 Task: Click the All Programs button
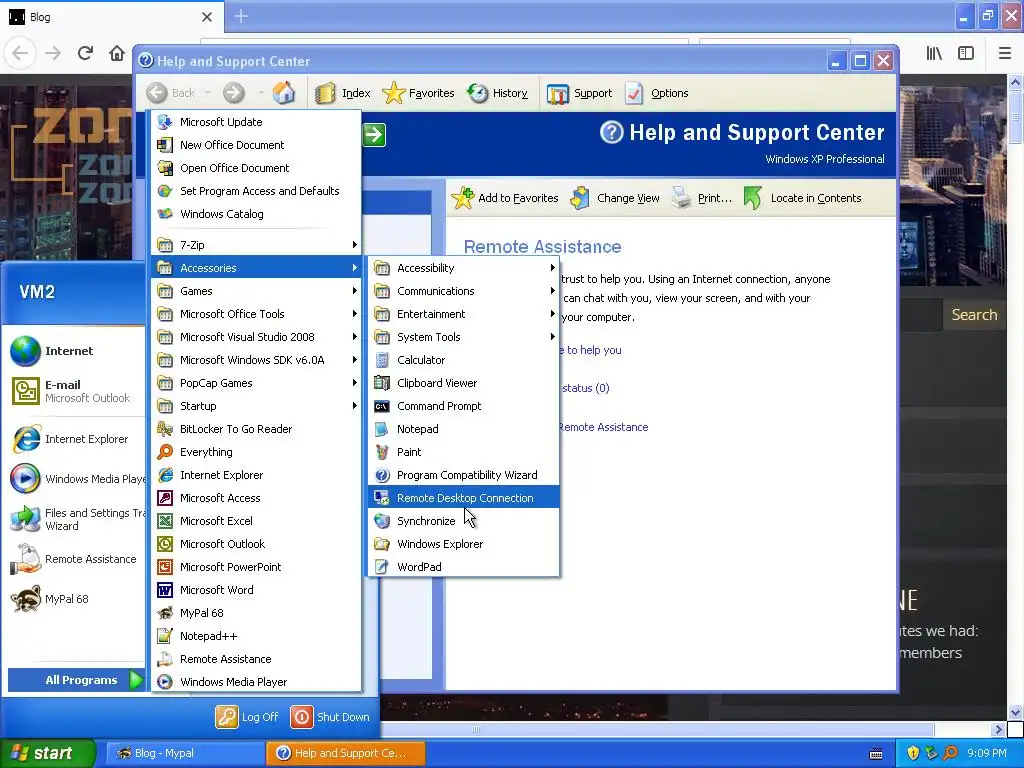pyautogui.click(x=76, y=680)
